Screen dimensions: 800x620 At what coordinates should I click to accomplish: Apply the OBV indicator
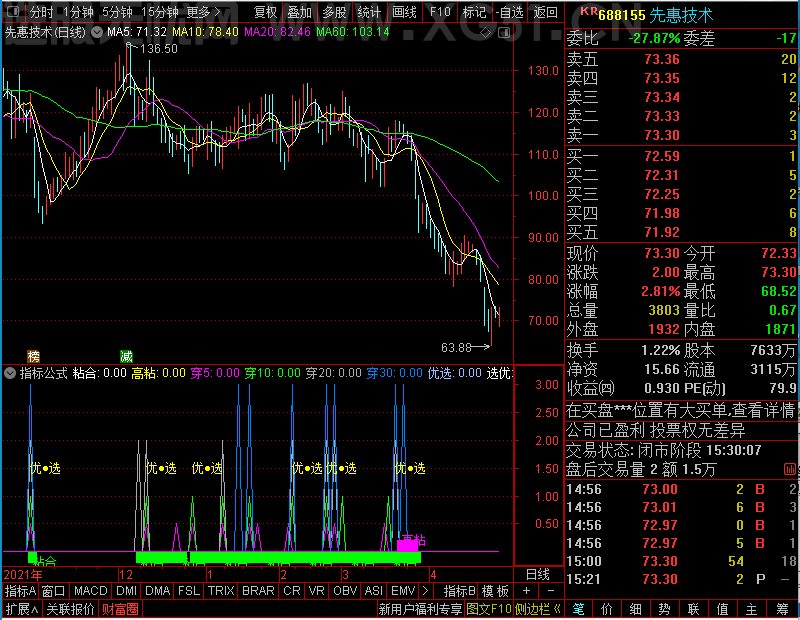click(x=345, y=591)
